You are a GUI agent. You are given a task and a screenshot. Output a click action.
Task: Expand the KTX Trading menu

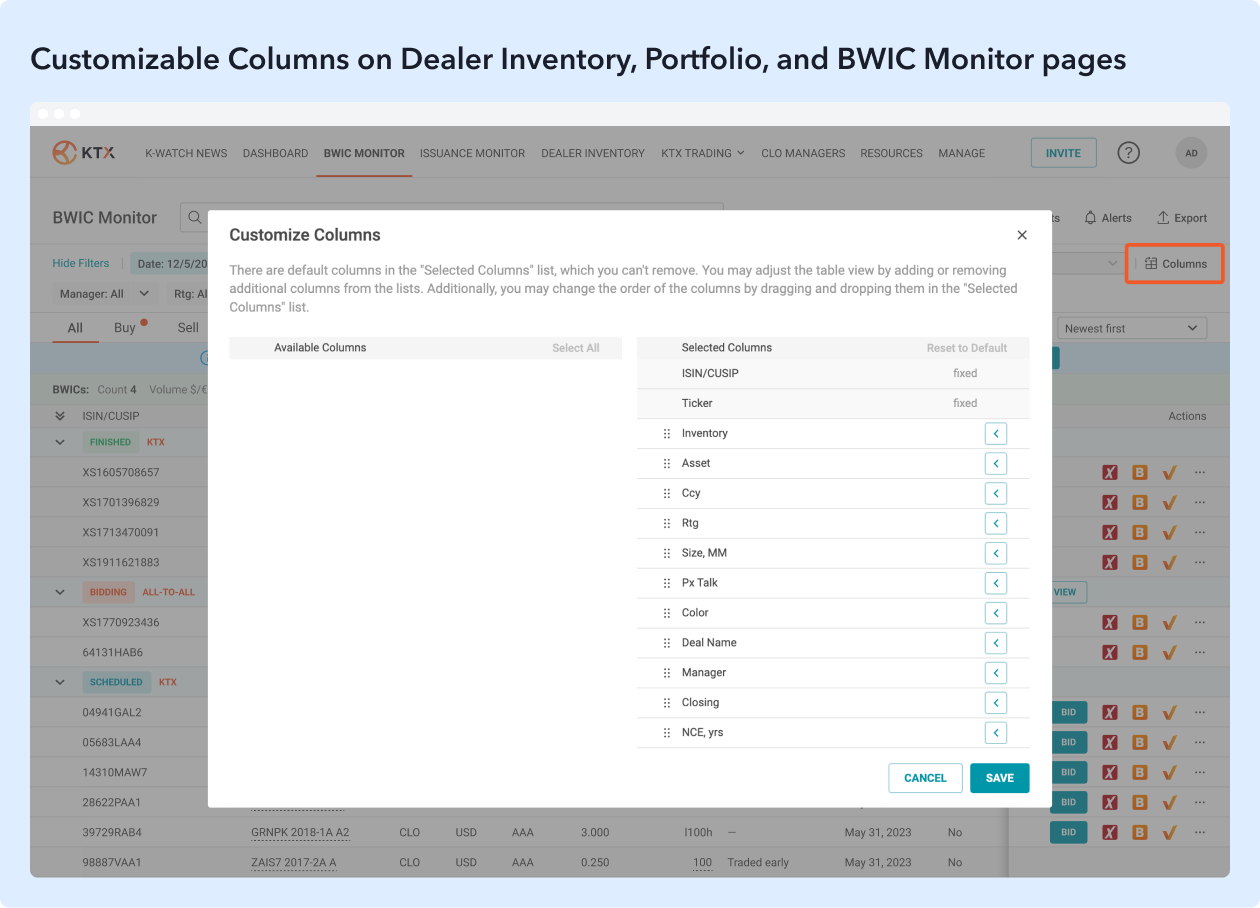coord(702,153)
